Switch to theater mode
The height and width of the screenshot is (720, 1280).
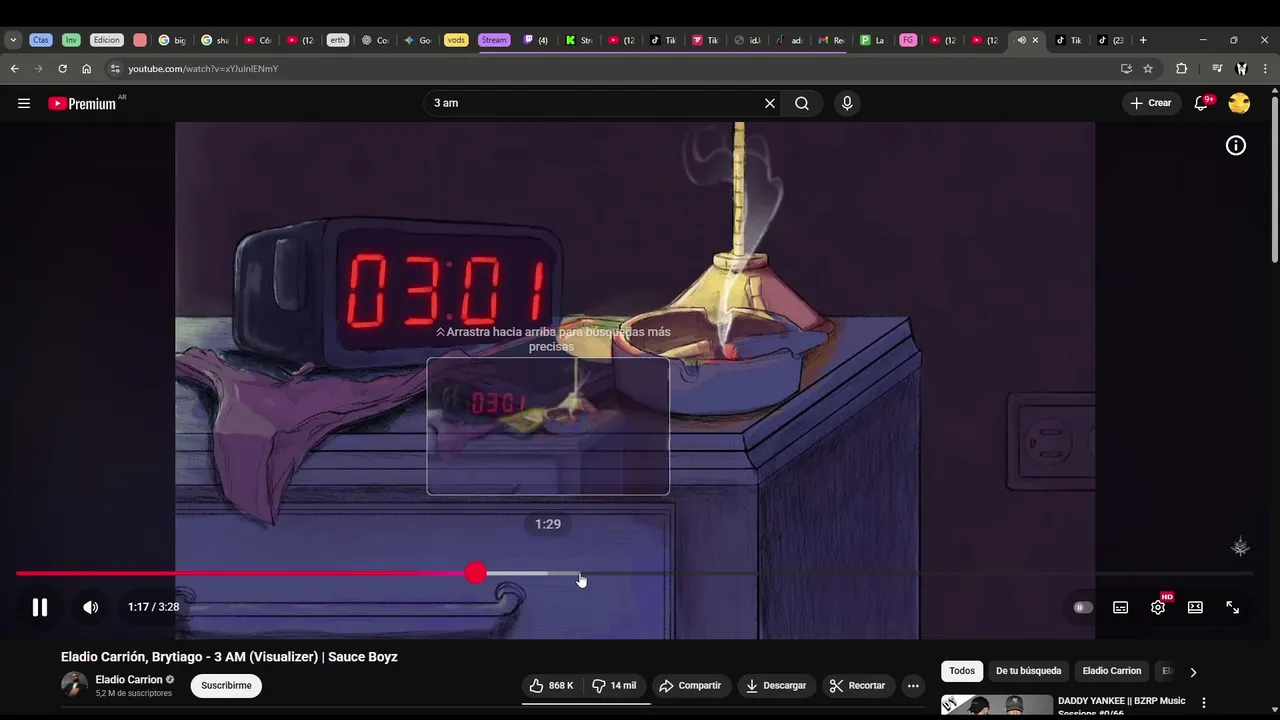(1195, 607)
